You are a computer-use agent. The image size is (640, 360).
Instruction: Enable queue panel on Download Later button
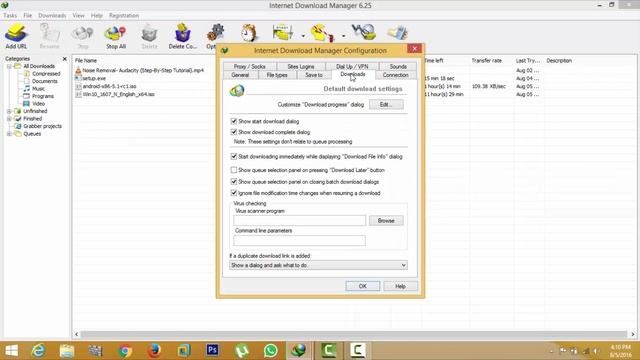234,170
